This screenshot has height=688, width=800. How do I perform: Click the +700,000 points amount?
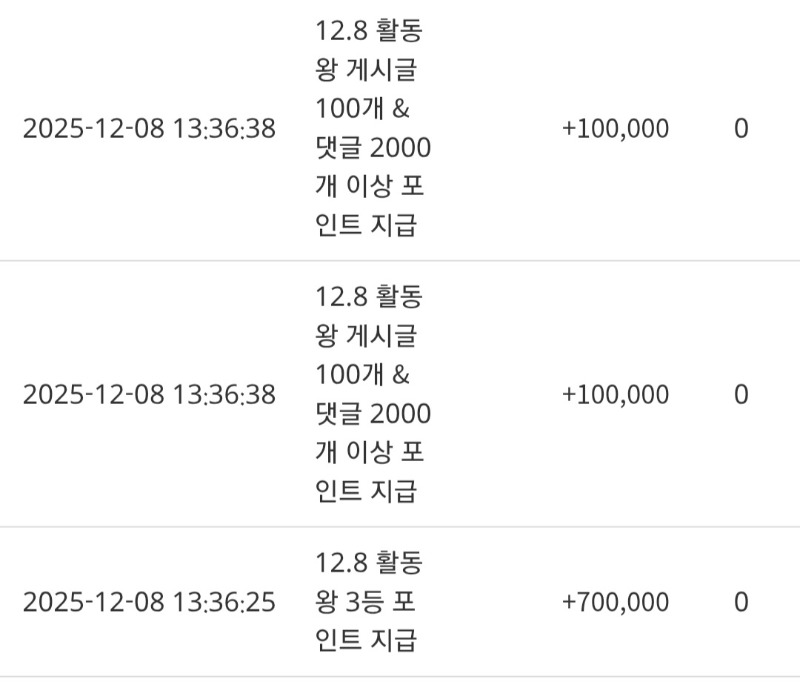[615, 603]
